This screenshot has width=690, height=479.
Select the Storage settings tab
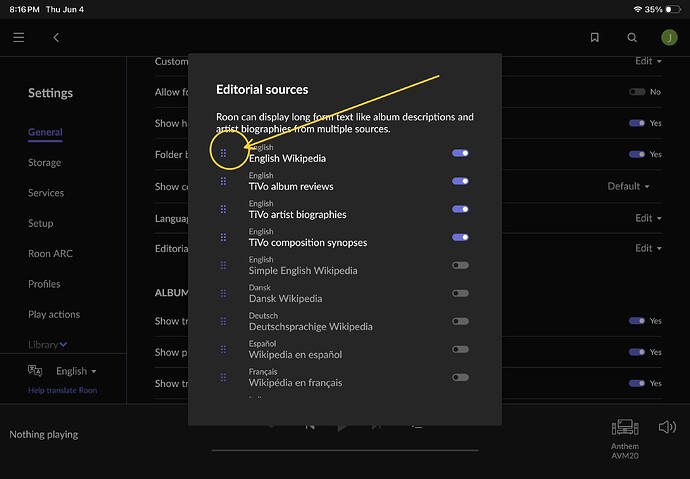pyautogui.click(x=44, y=162)
